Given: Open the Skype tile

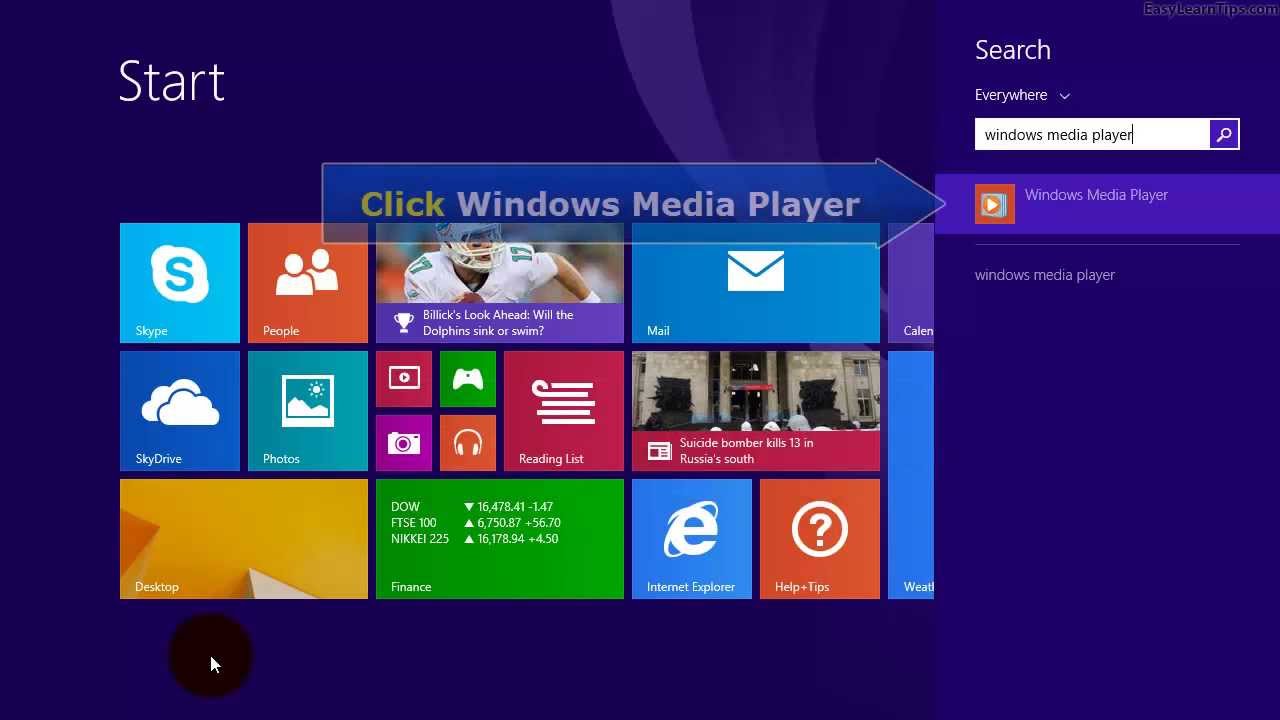Looking at the screenshot, I should click(180, 283).
